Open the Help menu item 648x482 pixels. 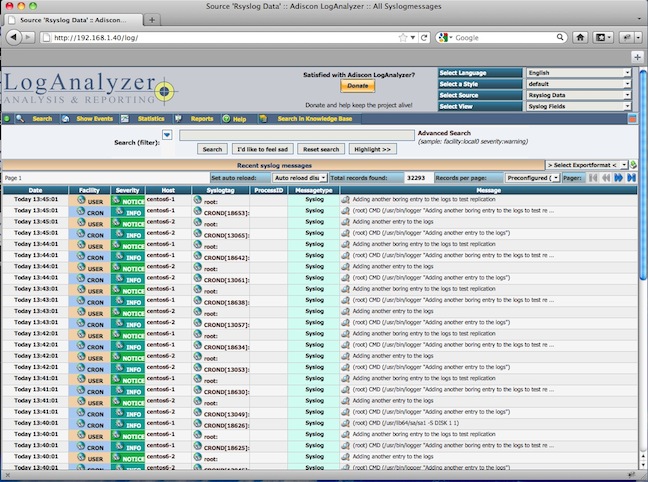coord(239,119)
